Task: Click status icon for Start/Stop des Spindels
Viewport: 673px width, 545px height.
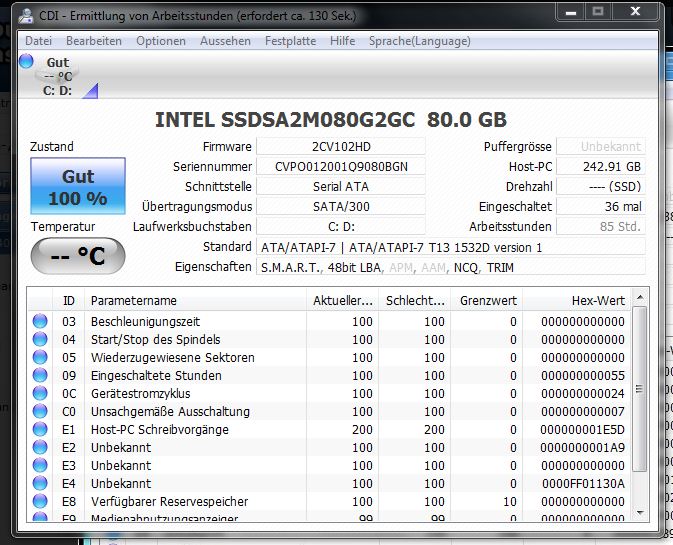Action: point(40,339)
